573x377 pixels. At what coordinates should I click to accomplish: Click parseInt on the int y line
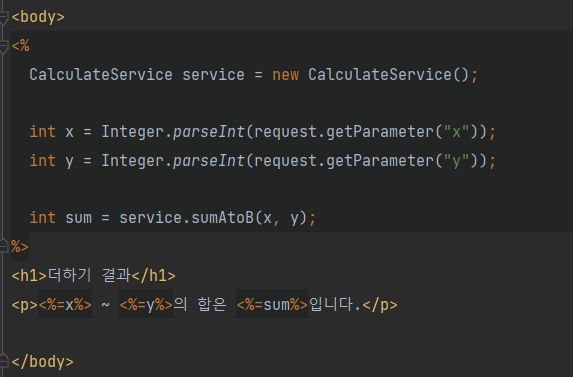click(x=209, y=161)
